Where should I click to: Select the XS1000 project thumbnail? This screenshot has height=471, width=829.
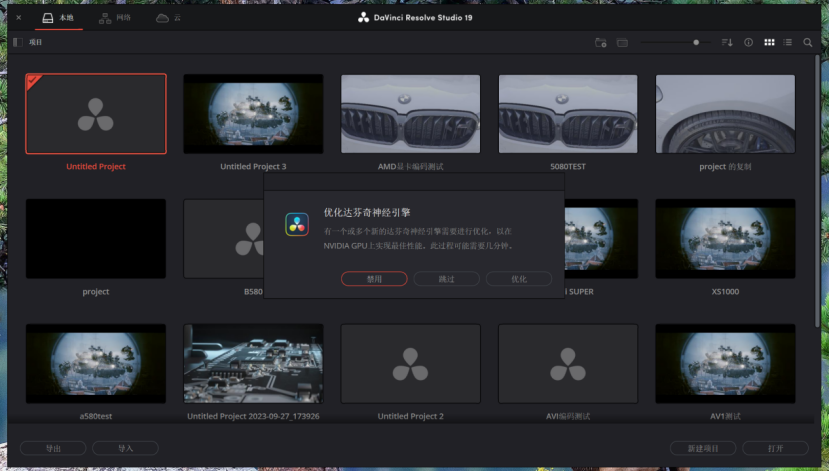click(x=725, y=238)
